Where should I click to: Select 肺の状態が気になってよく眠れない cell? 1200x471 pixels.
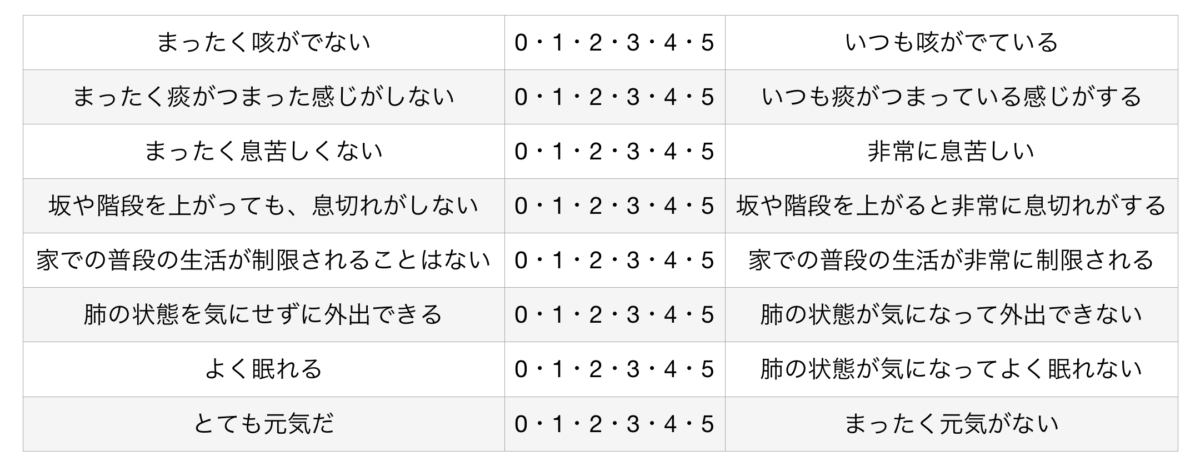tap(951, 370)
